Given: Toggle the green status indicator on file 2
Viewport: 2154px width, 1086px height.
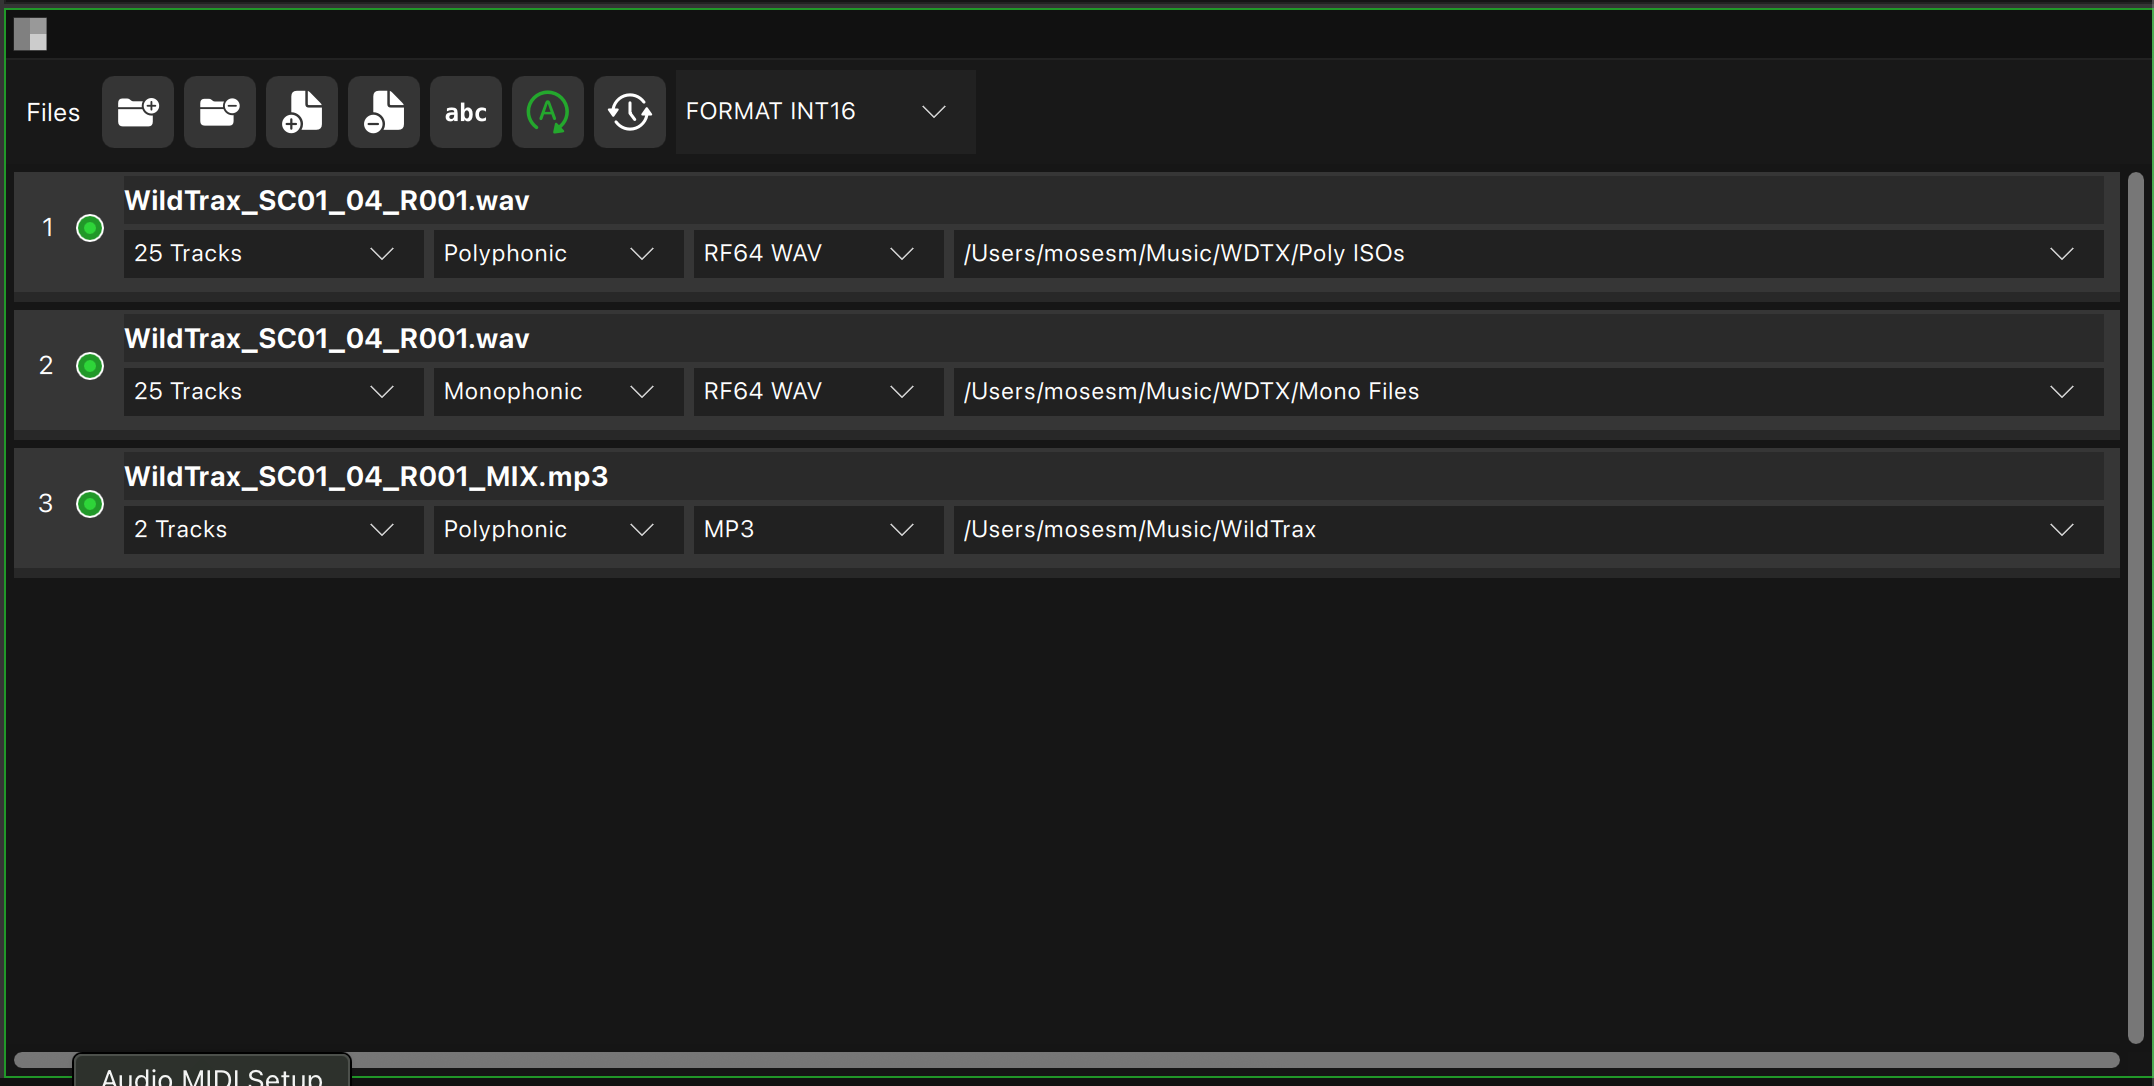Looking at the screenshot, I should [89, 366].
